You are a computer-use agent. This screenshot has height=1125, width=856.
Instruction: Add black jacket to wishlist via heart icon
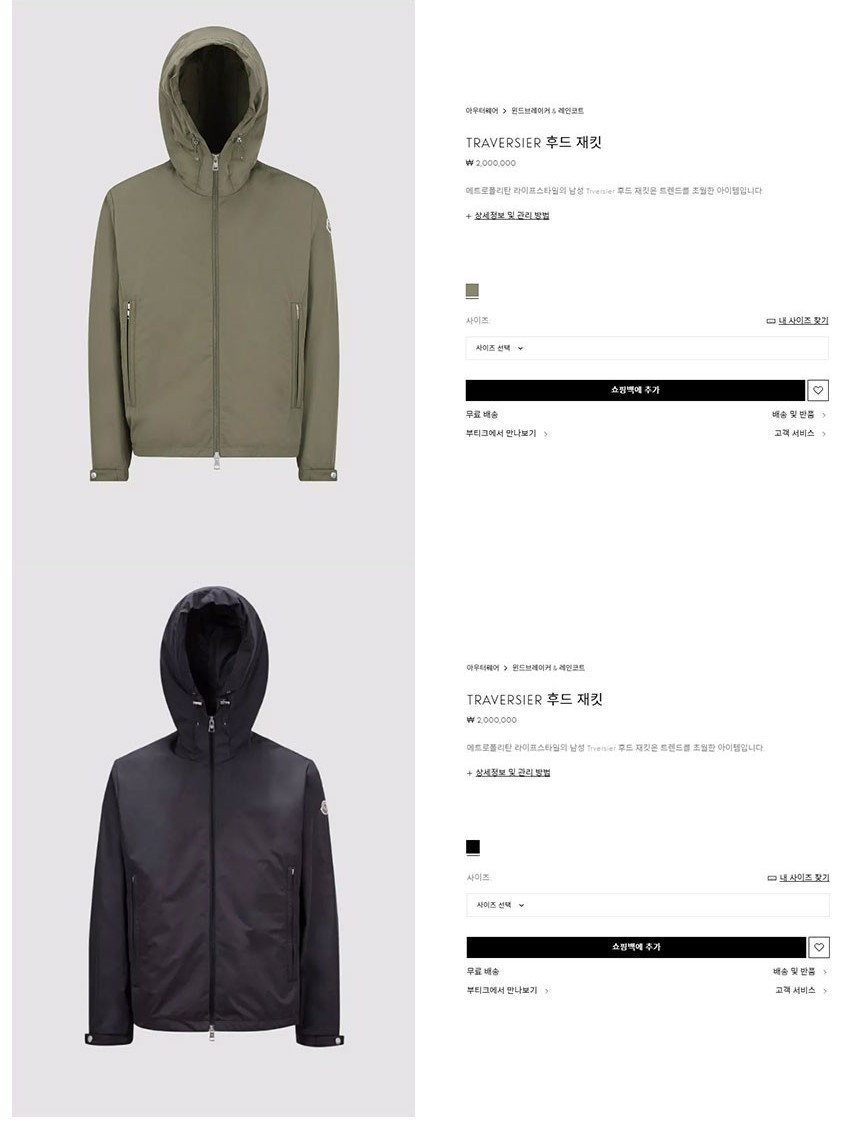[819, 947]
